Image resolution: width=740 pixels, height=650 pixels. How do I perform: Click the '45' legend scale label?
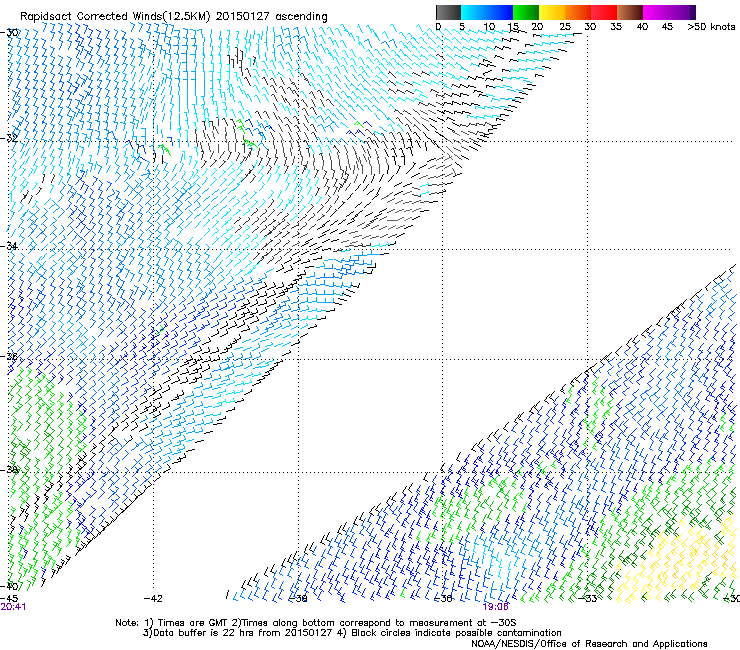coord(667,27)
